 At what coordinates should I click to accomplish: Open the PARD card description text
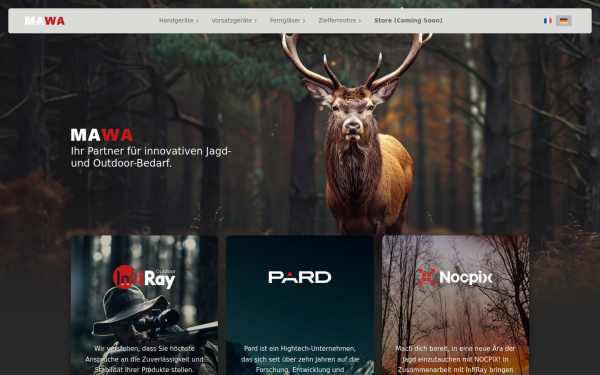pyautogui.click(x=300, y=359)
